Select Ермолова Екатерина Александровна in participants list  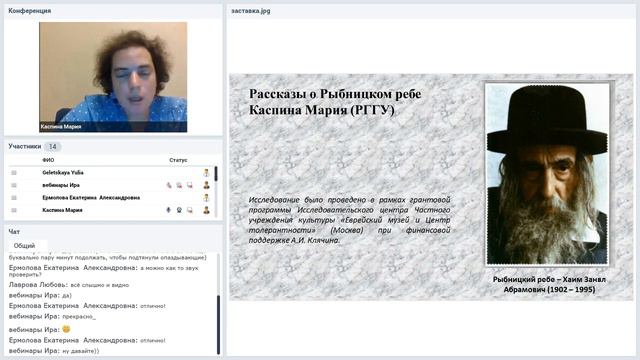tap(91, 198)
